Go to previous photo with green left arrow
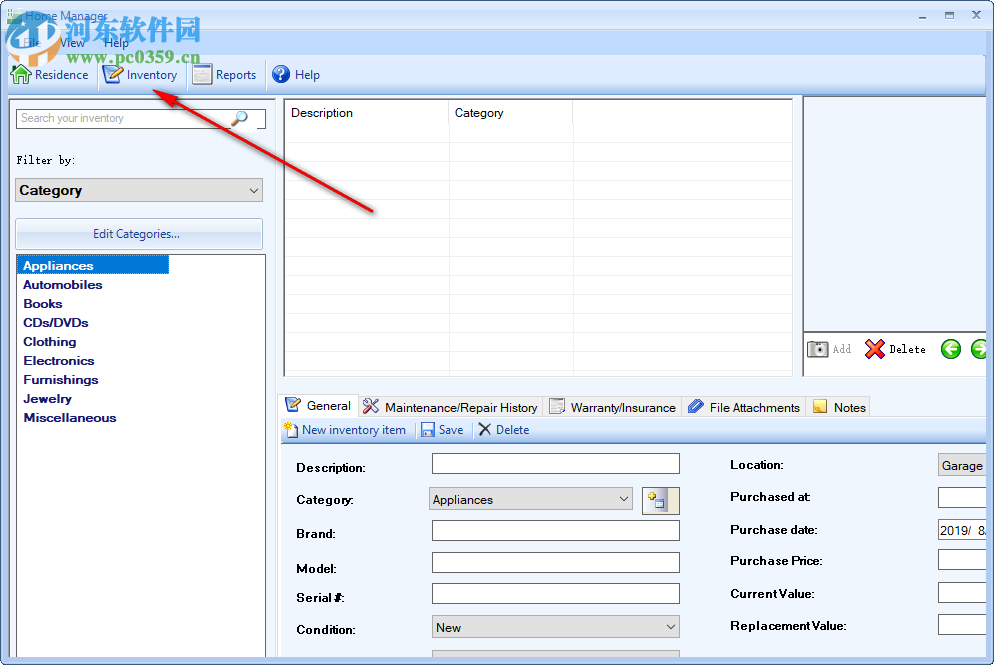The width and height of the screenshot is (994, 665). [950, 348]
